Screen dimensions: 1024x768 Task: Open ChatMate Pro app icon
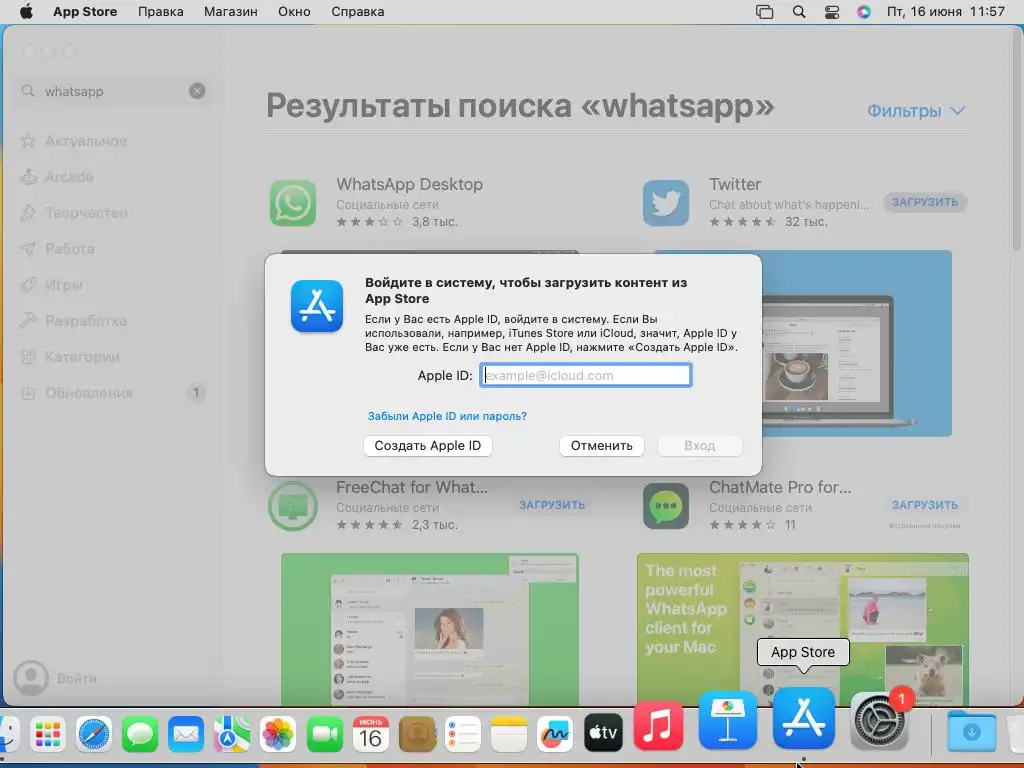click(x=665, y=506)
